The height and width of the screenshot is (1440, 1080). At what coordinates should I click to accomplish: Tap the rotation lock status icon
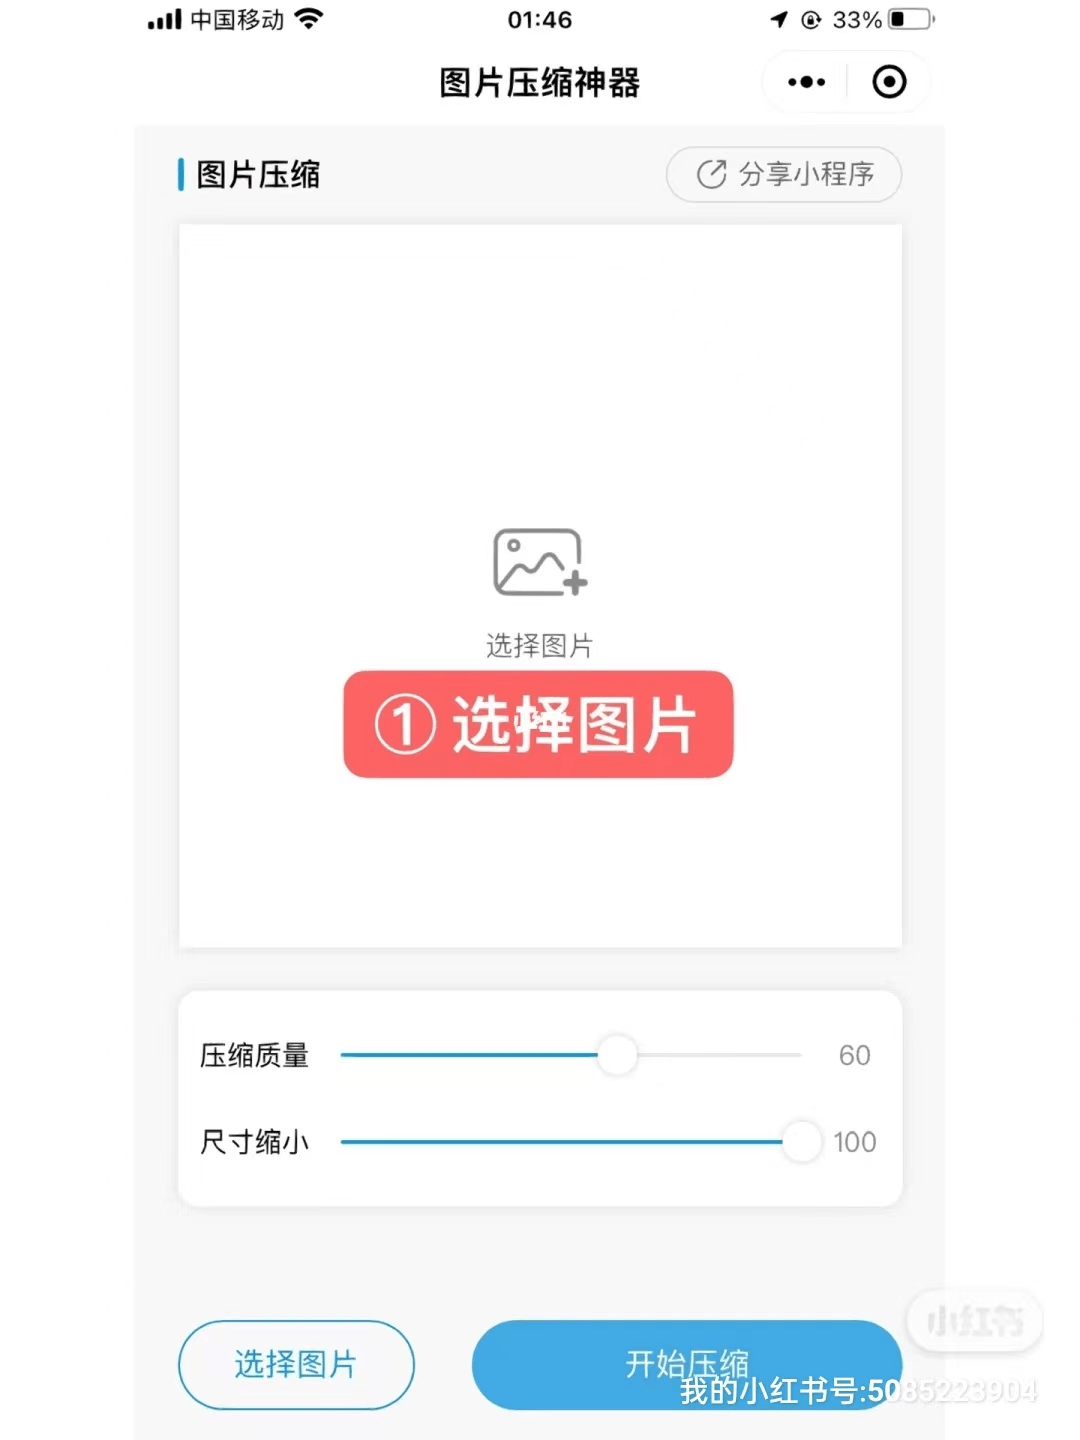[811, 19]
